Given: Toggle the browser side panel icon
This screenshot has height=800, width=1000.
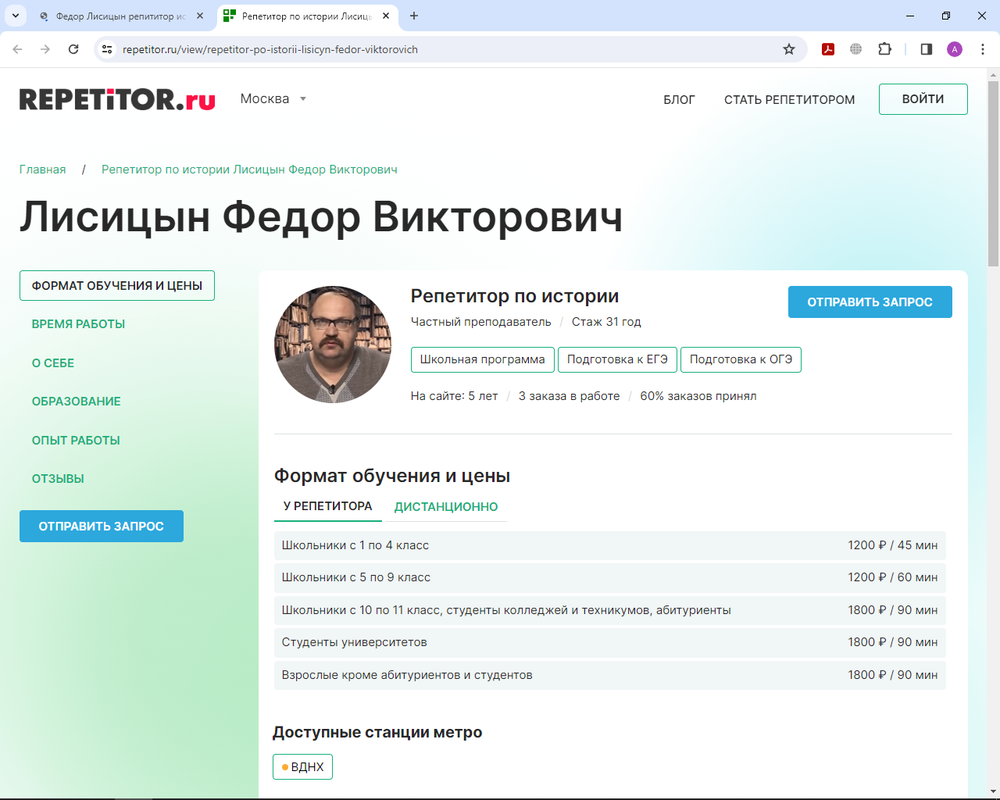Looking at the screenshot, I should coord(926,49).
